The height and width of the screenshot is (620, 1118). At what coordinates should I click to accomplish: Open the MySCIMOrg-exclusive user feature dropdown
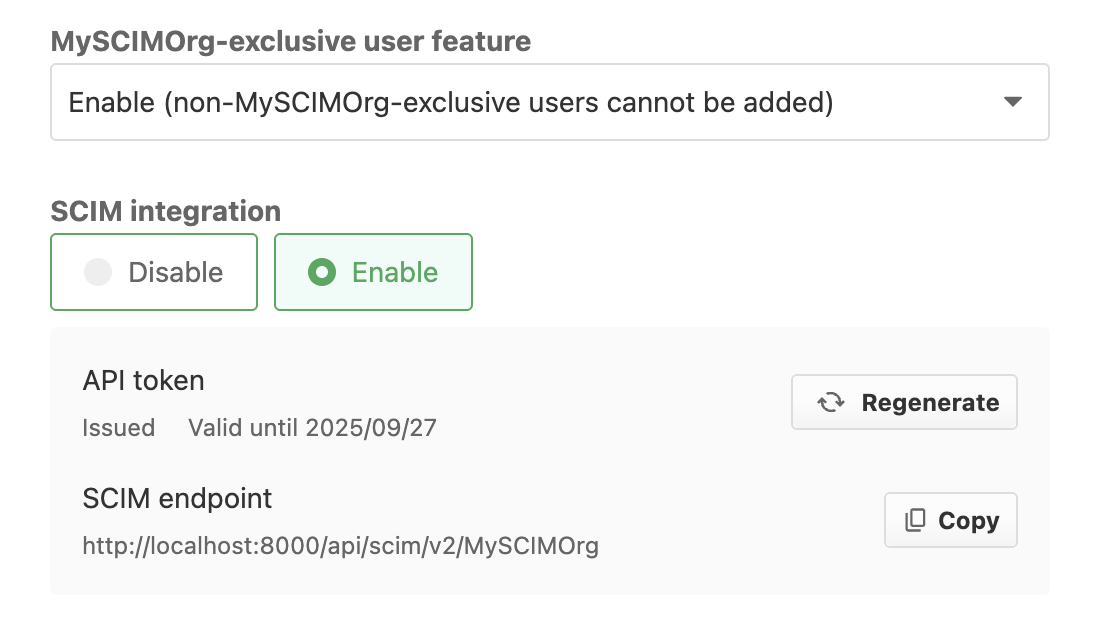(550, 101)
